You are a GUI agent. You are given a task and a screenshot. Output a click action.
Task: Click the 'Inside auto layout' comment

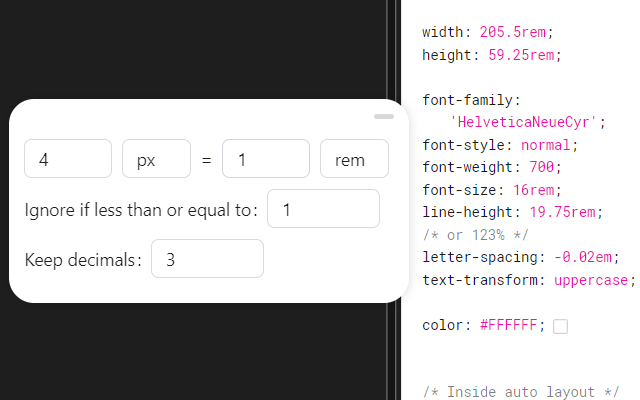[521, 391]
